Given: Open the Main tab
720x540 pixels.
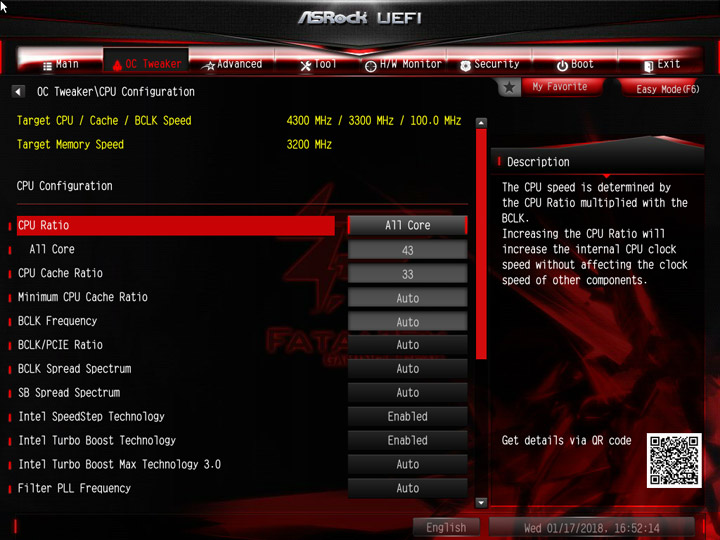Looking at the screenshot, I should (61, 64).
